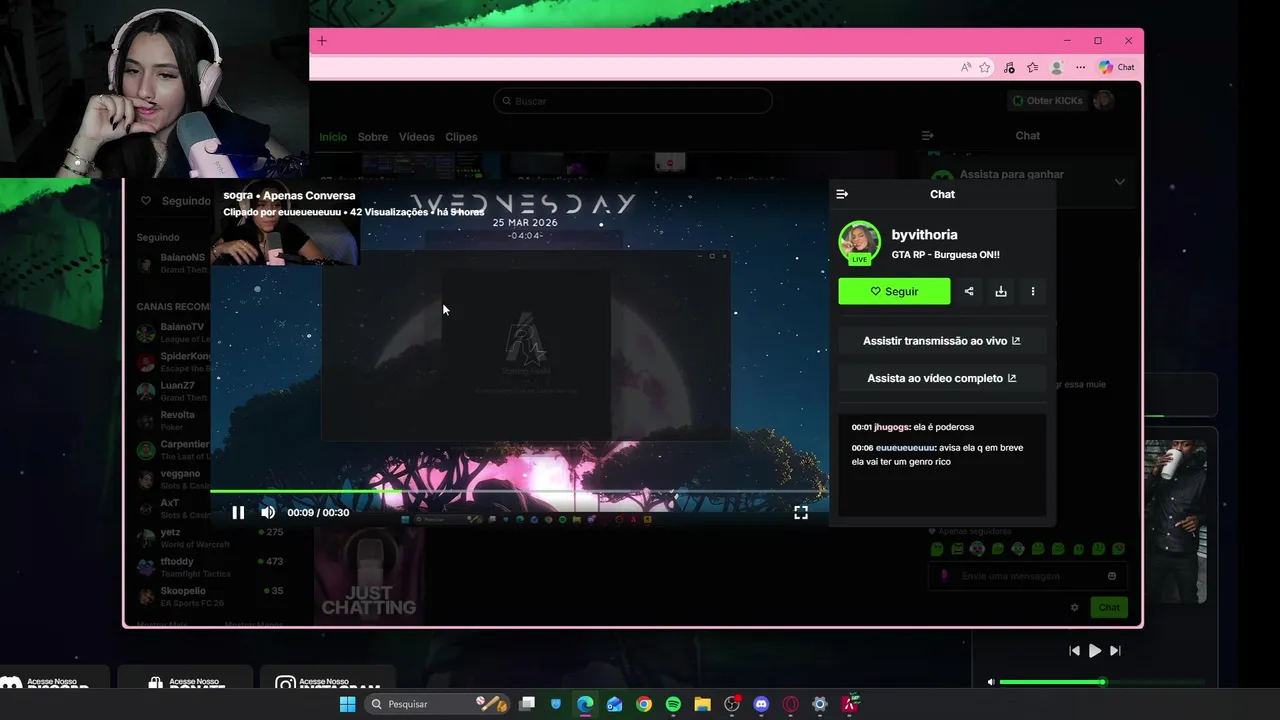This screenshot has width=1280, height=720.
Task: Open Discord from the taskbar
Action: [761, 704]
